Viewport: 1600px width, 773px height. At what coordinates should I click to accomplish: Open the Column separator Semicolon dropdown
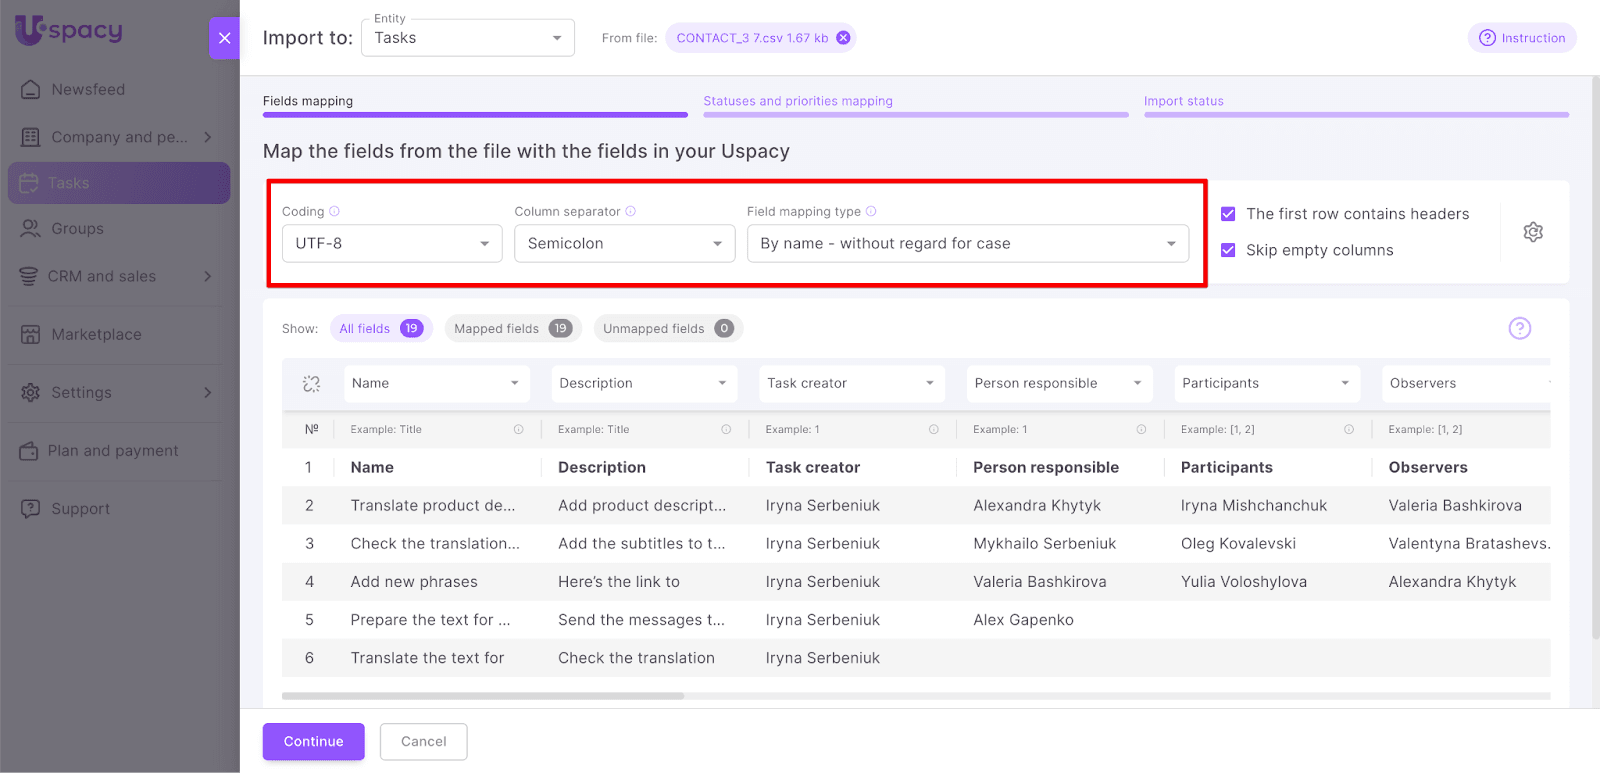(624, 244)
